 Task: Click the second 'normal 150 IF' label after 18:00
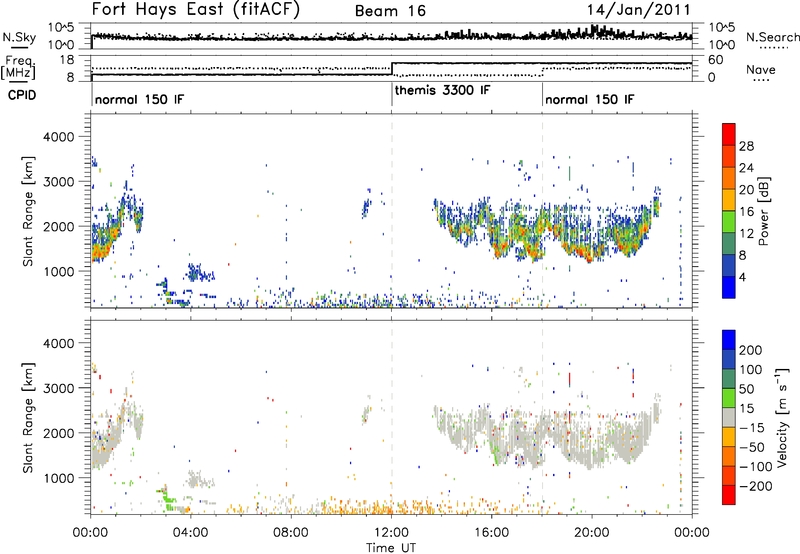[590, 99]
